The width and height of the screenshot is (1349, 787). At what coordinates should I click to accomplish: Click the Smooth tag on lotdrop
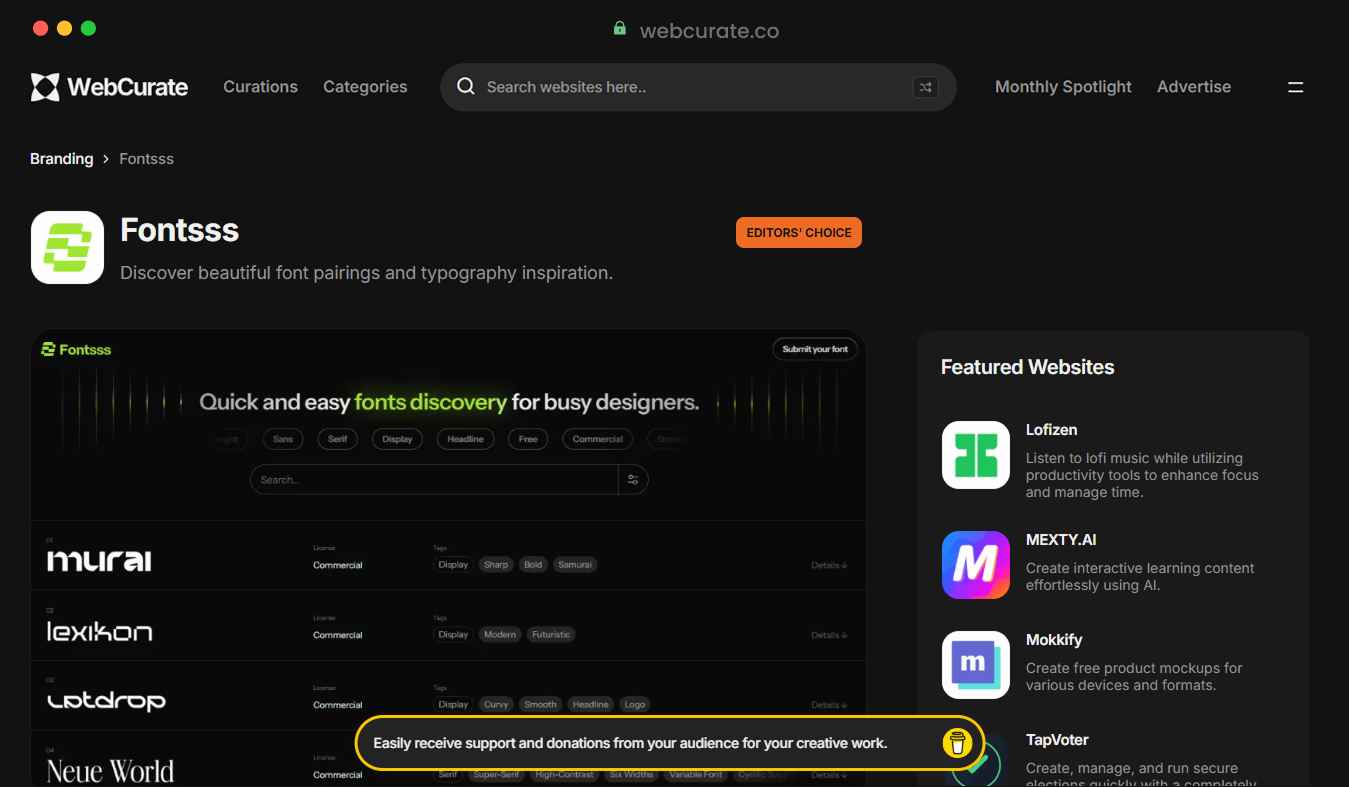(540, 705)
